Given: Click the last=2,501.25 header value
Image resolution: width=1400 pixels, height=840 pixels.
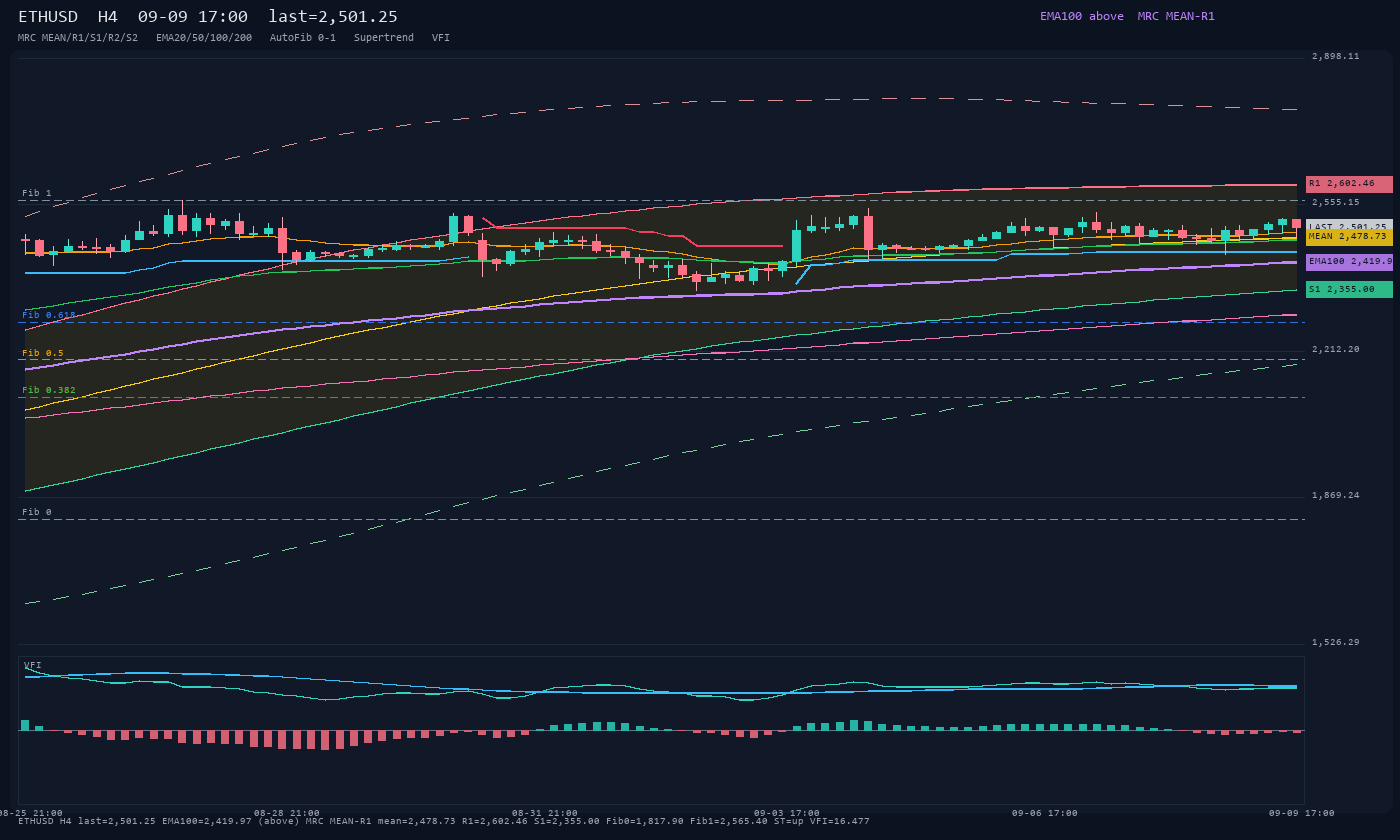Looking at the screenshot, I should coord(333,17).
